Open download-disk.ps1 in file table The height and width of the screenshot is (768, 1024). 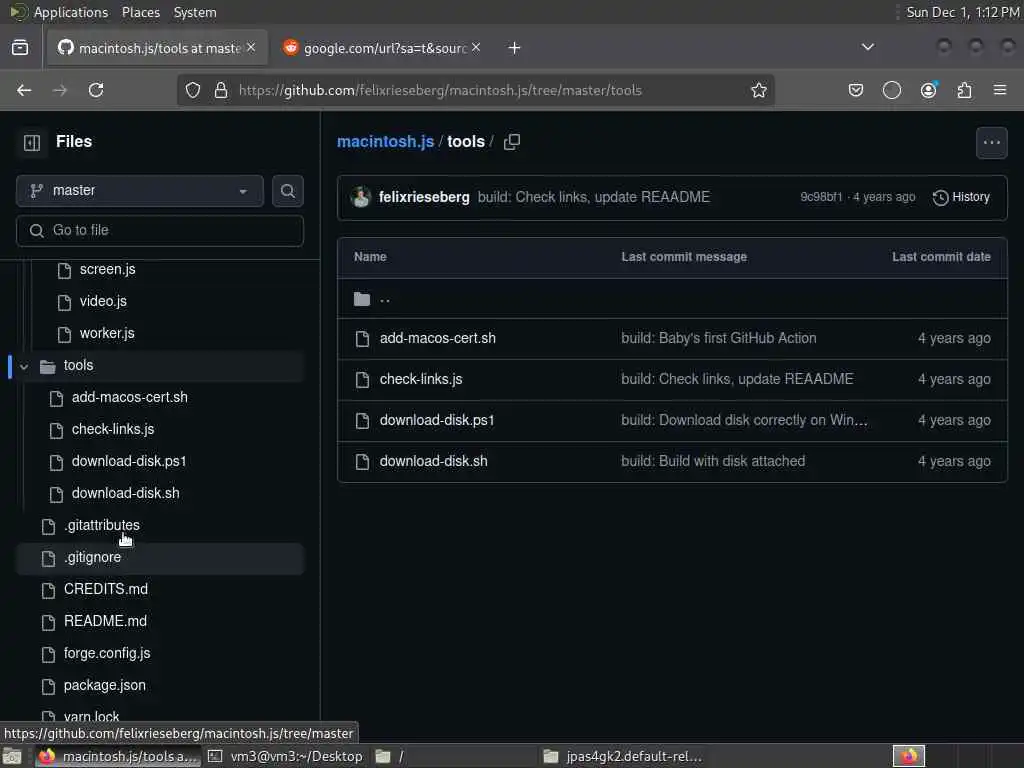click(x=437, y=421)
